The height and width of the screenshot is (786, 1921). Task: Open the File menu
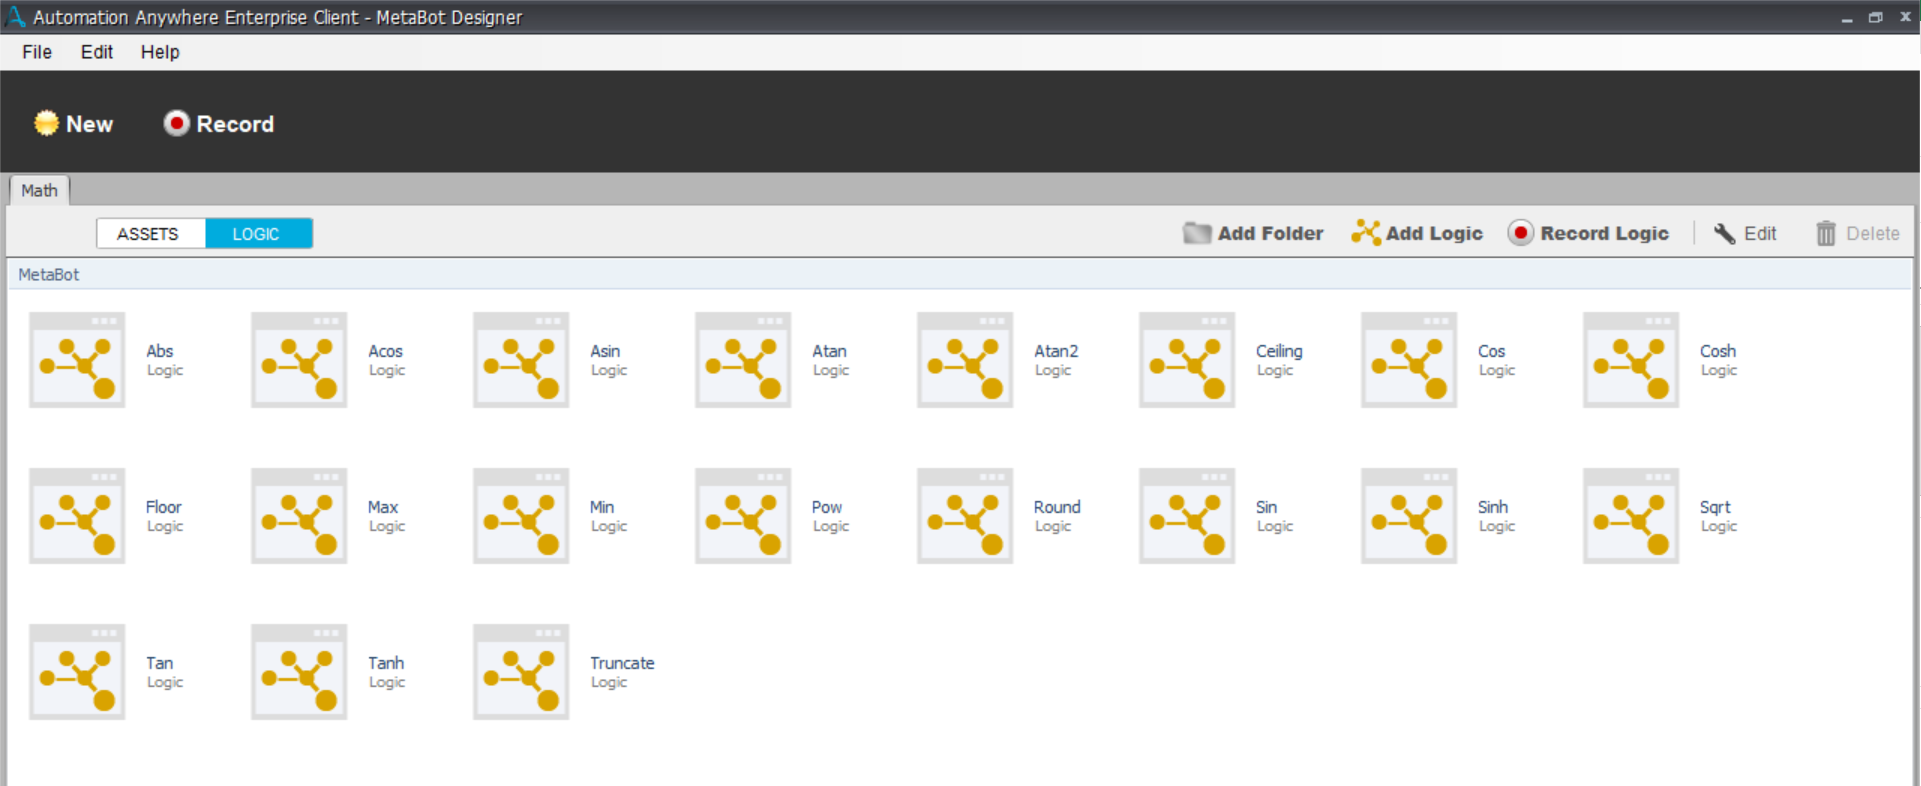click(37, 52)
